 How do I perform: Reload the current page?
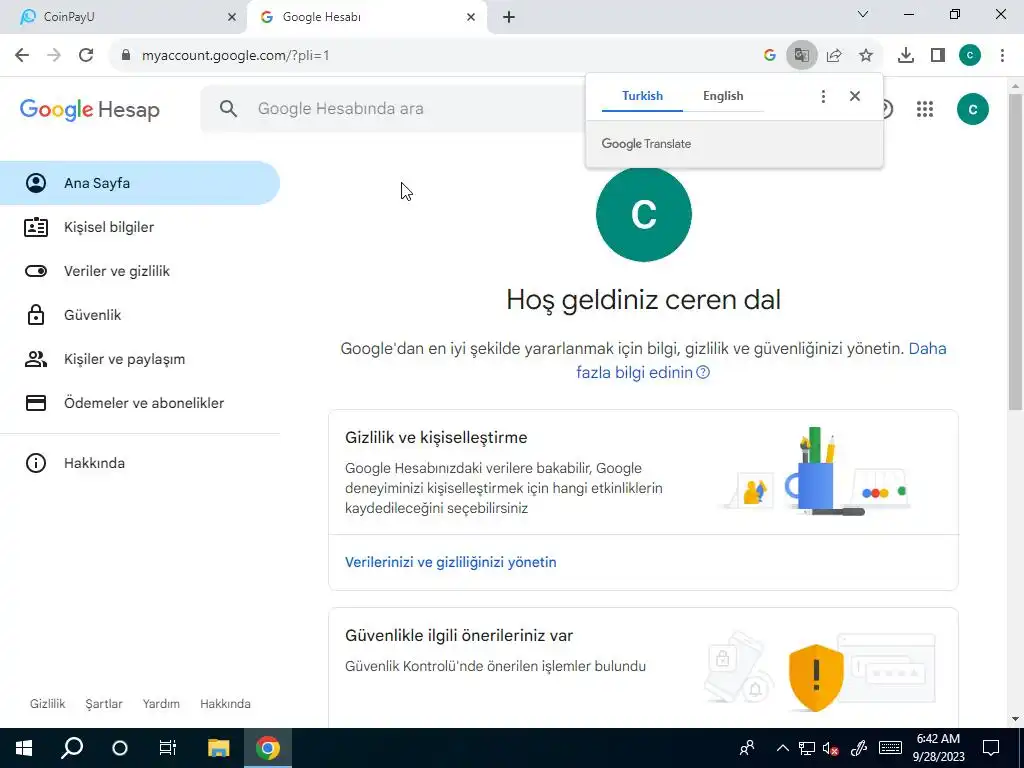(86, 56)
